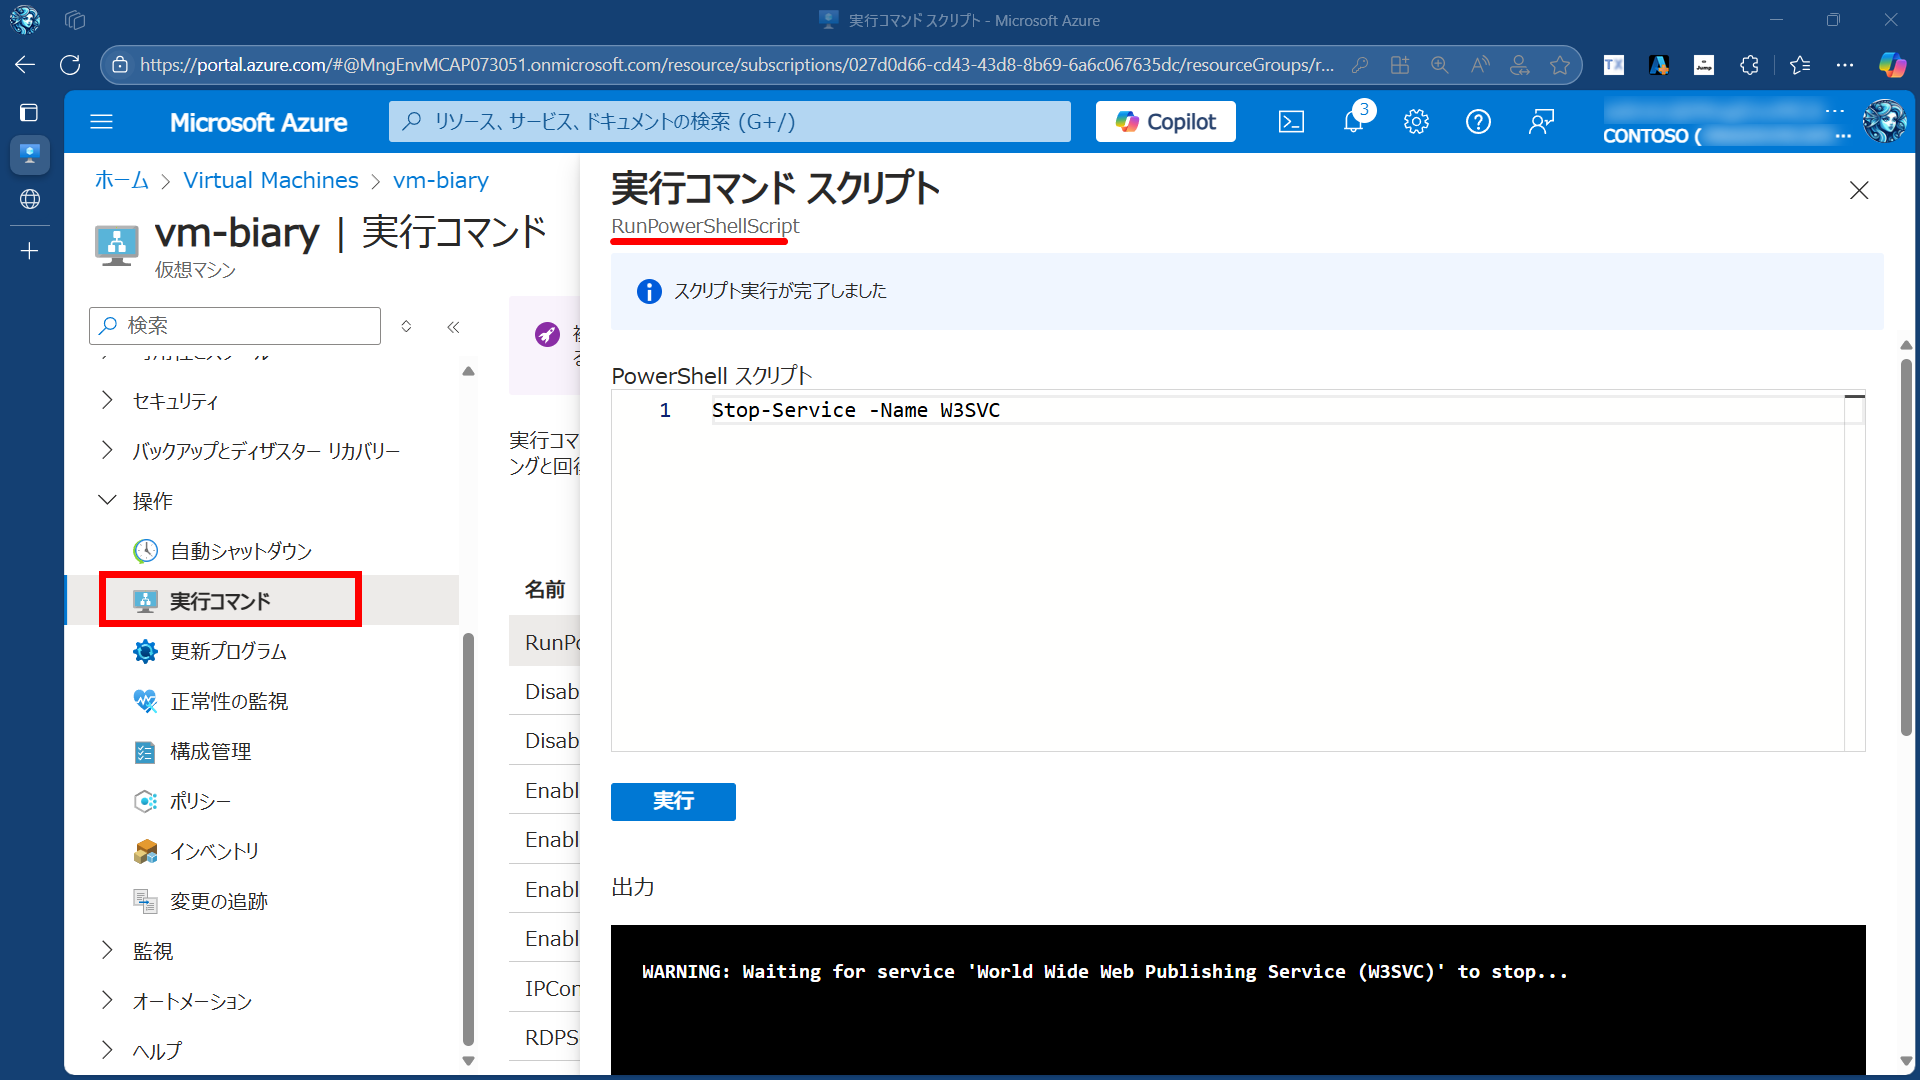Open the feedback icon in the Azure header
Viewport: 1920px width, 1080px height.
[1541, 122]
